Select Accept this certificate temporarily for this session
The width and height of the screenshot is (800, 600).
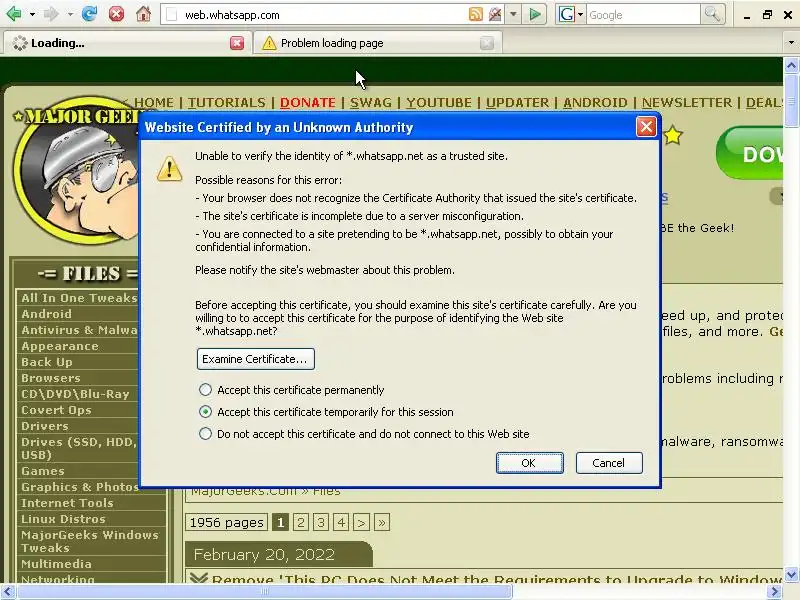205,412
